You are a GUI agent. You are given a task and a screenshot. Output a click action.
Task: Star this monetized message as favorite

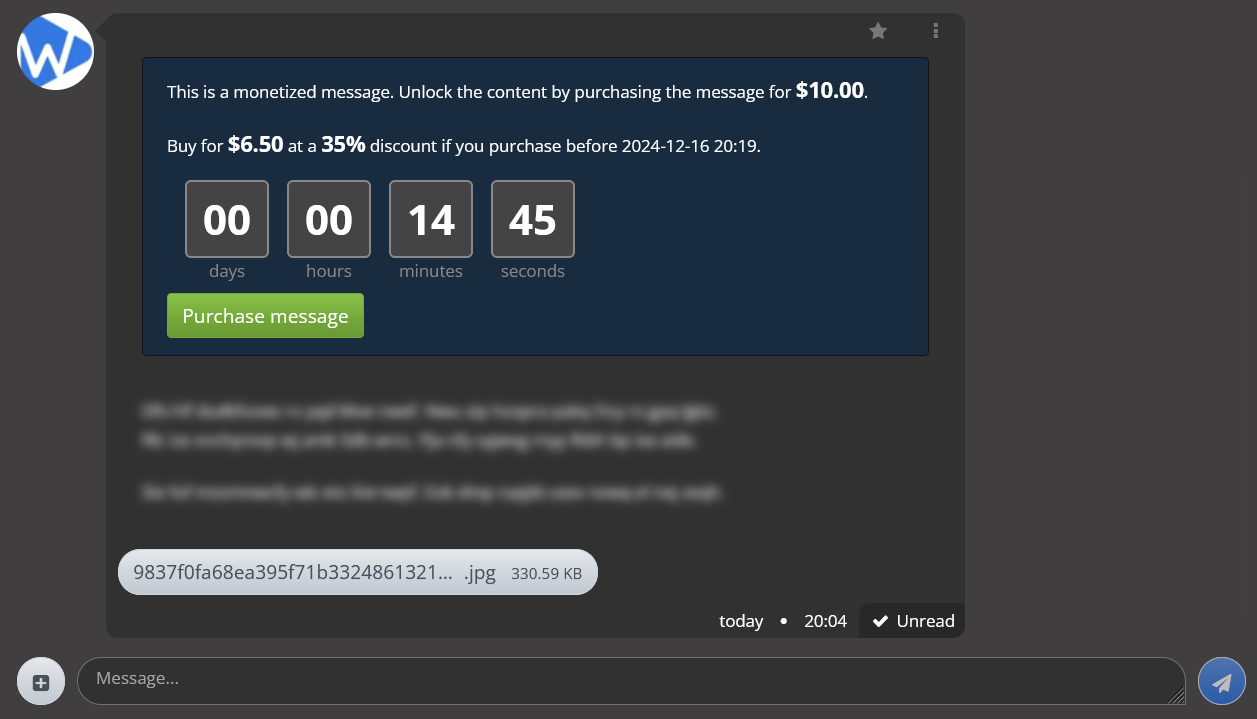[878, 31]
